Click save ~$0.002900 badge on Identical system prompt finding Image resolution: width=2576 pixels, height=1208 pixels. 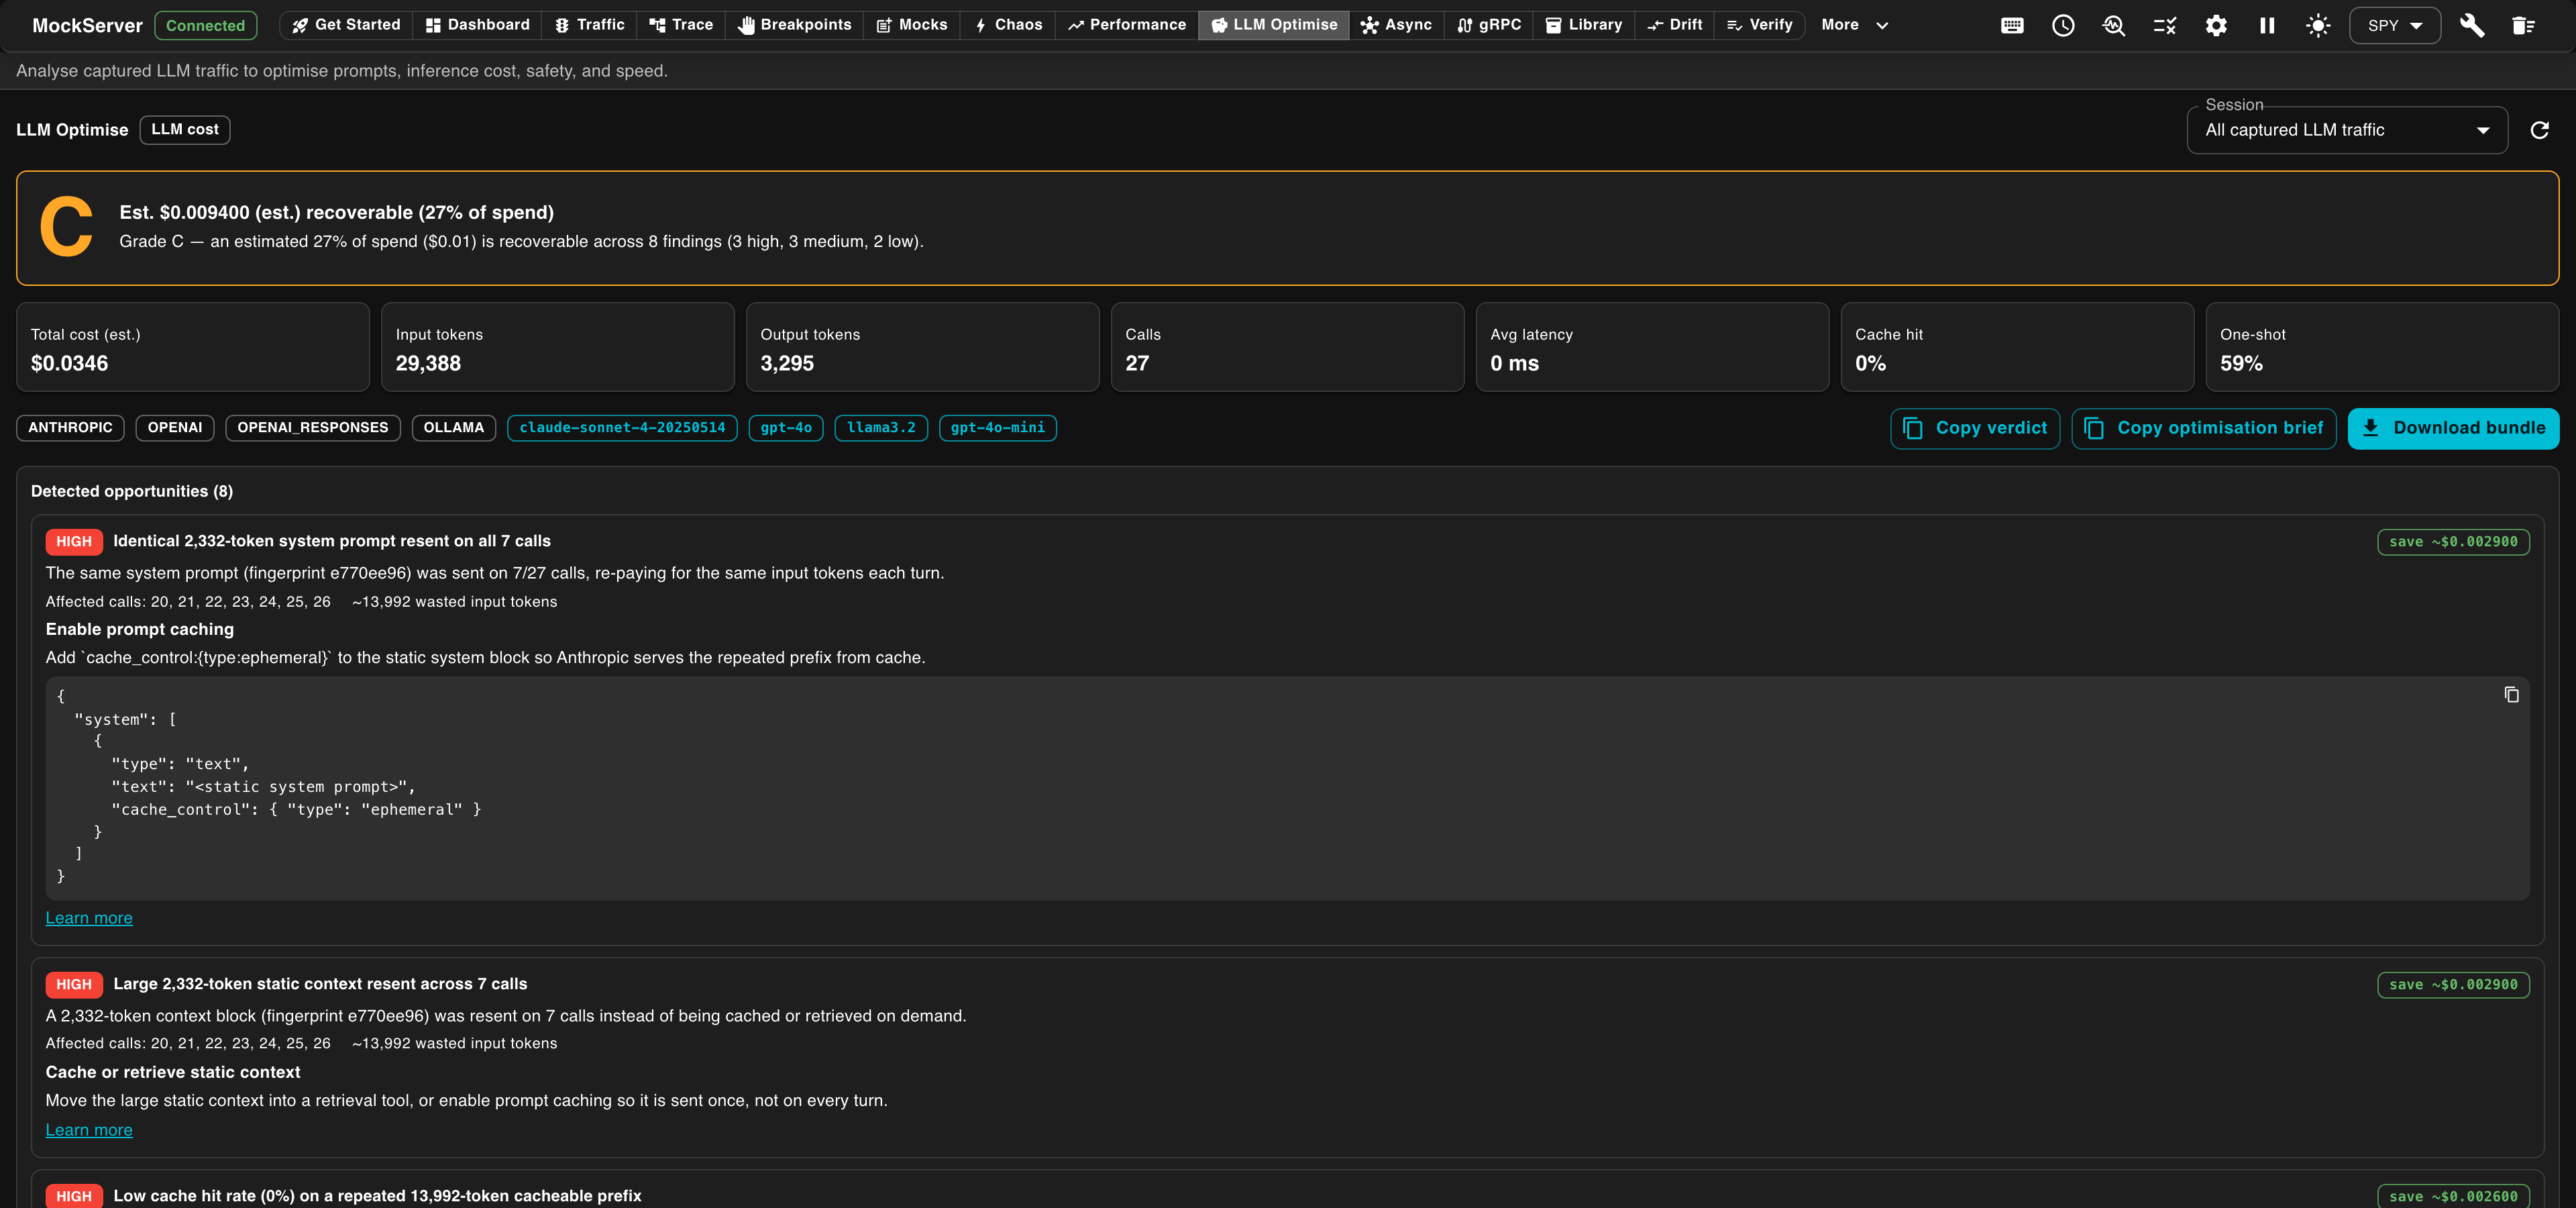tap(2453, 542)
